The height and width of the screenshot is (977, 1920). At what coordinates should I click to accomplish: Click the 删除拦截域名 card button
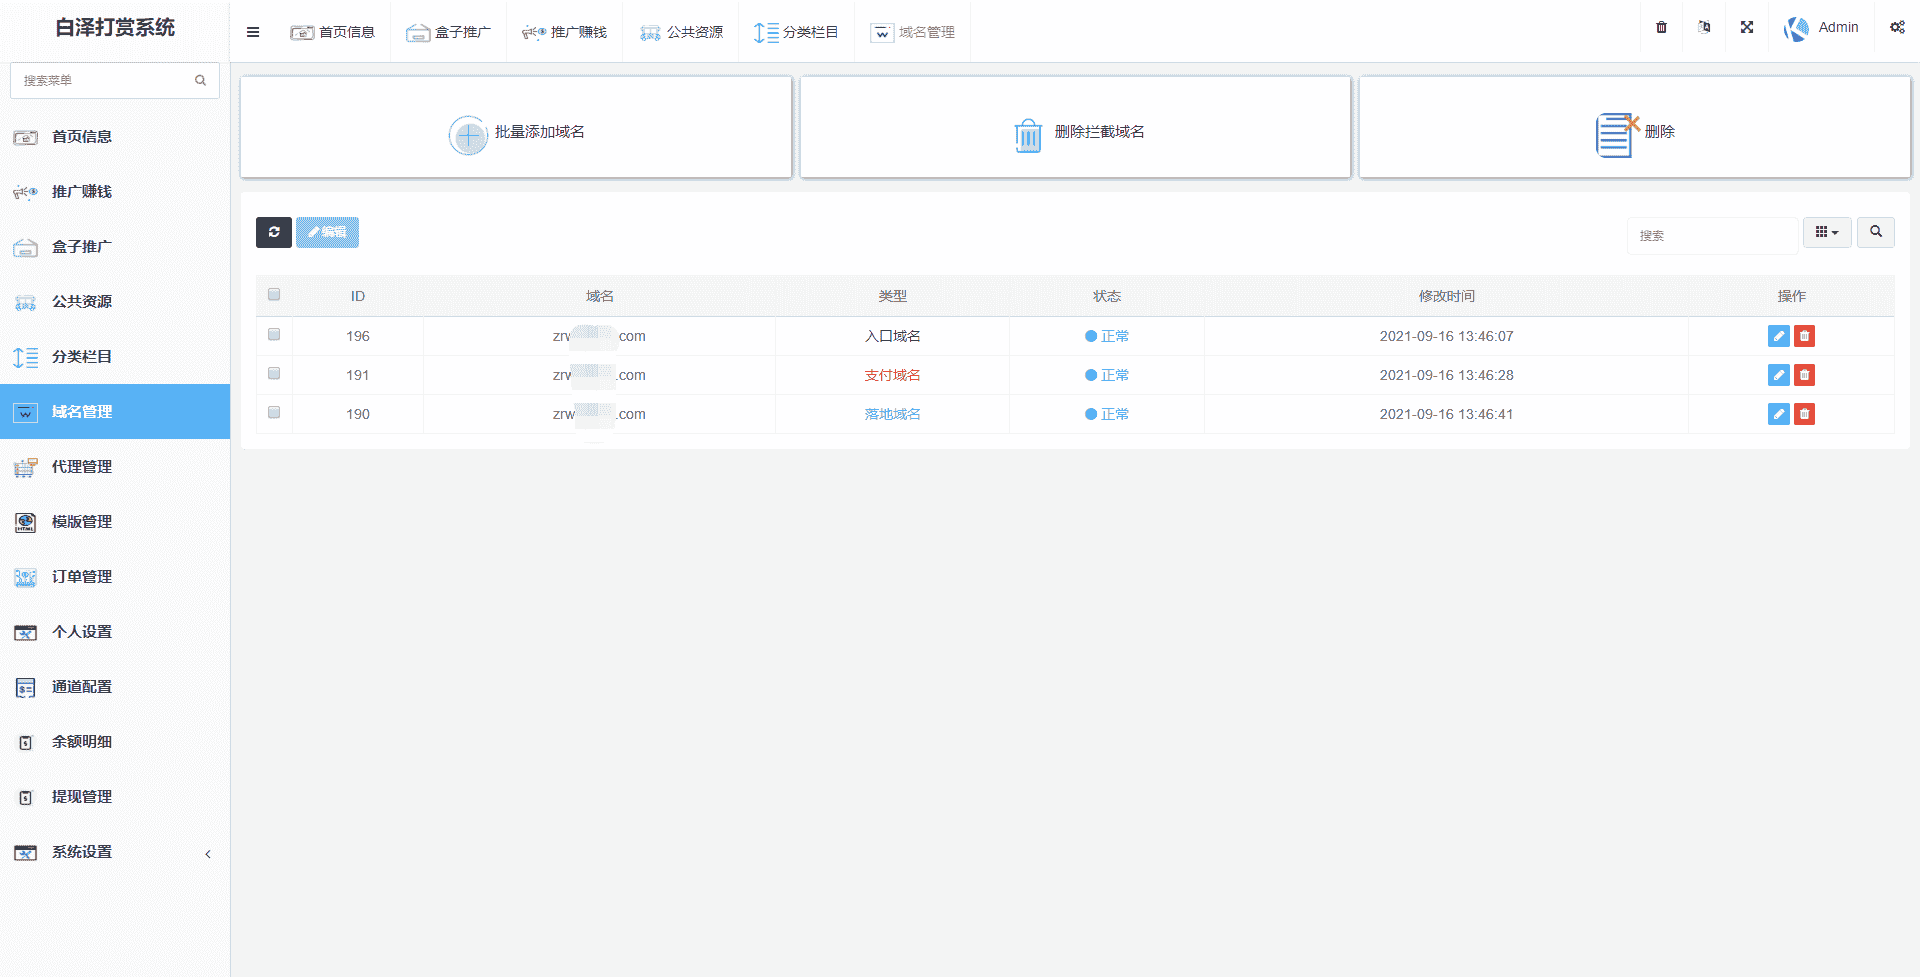(1076, 132)
